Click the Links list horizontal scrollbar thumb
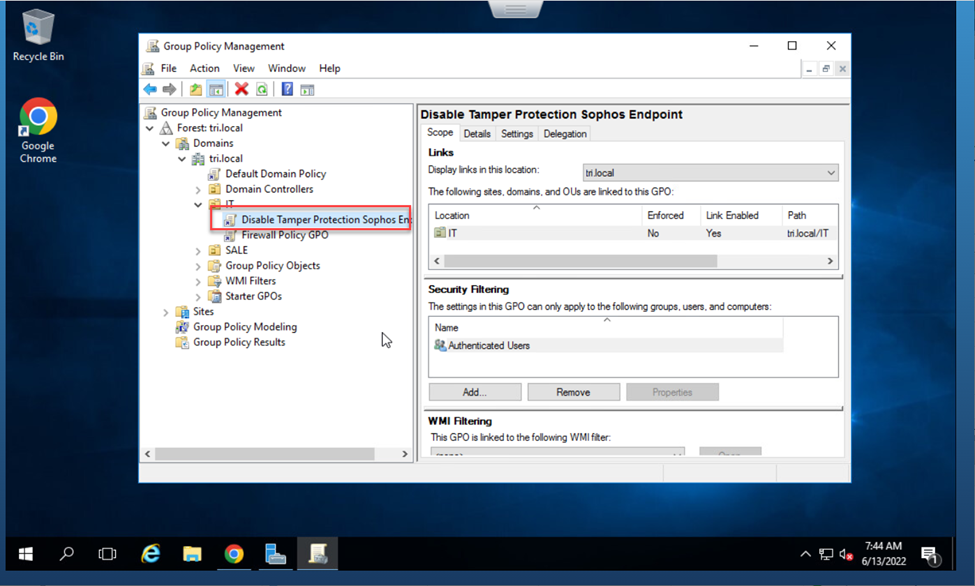The height and width of the screenshot is (586, 975). [581, 261]
